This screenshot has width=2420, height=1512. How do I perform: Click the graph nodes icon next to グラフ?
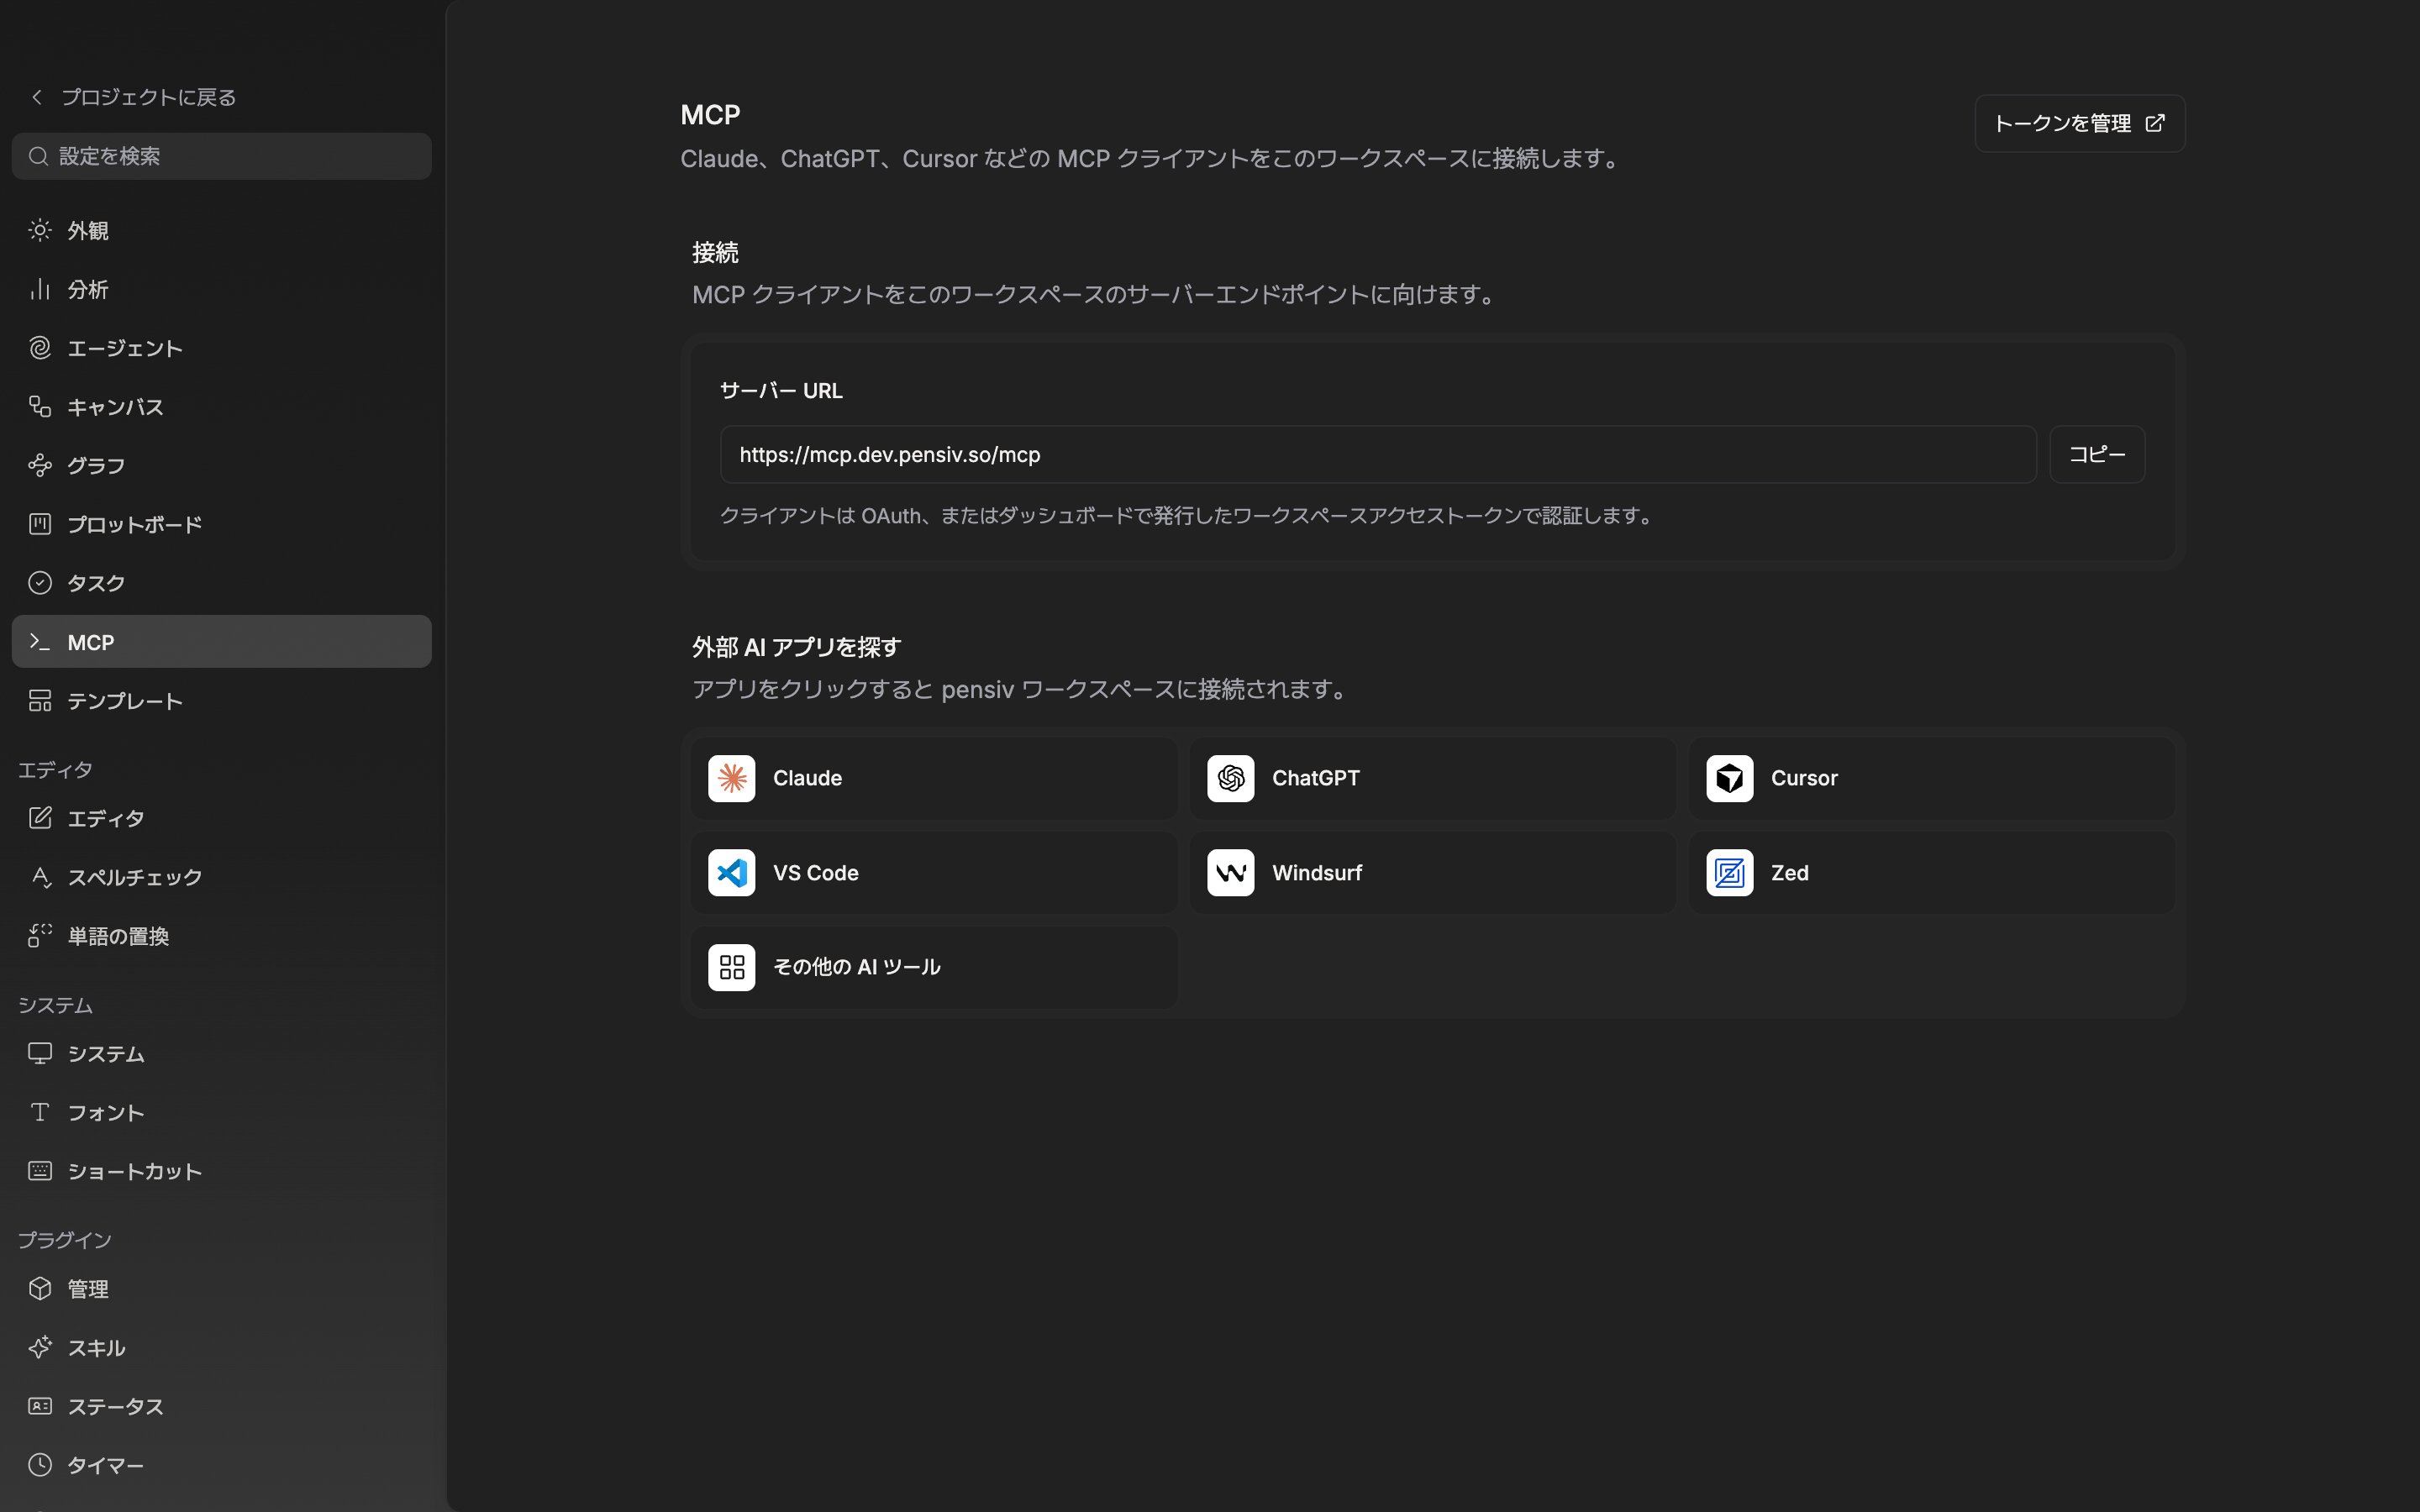(40, 465)
